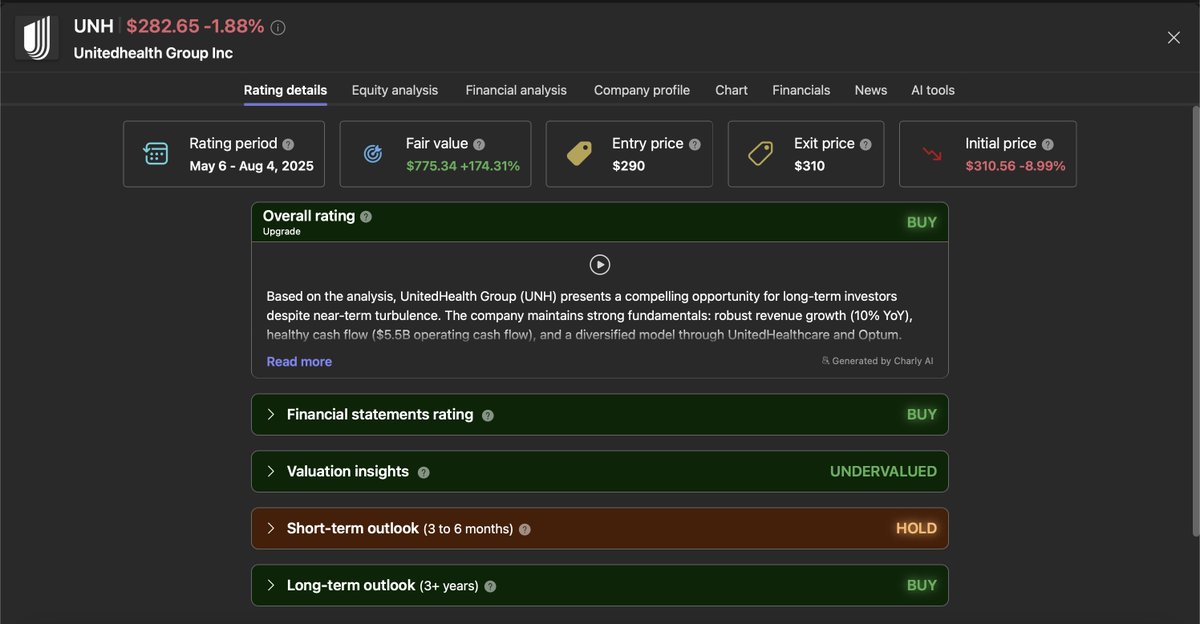The width and height of the screenshot is (1200, 624).
Task: Switch to the Equity analysis tab
Action: point(395,90)
